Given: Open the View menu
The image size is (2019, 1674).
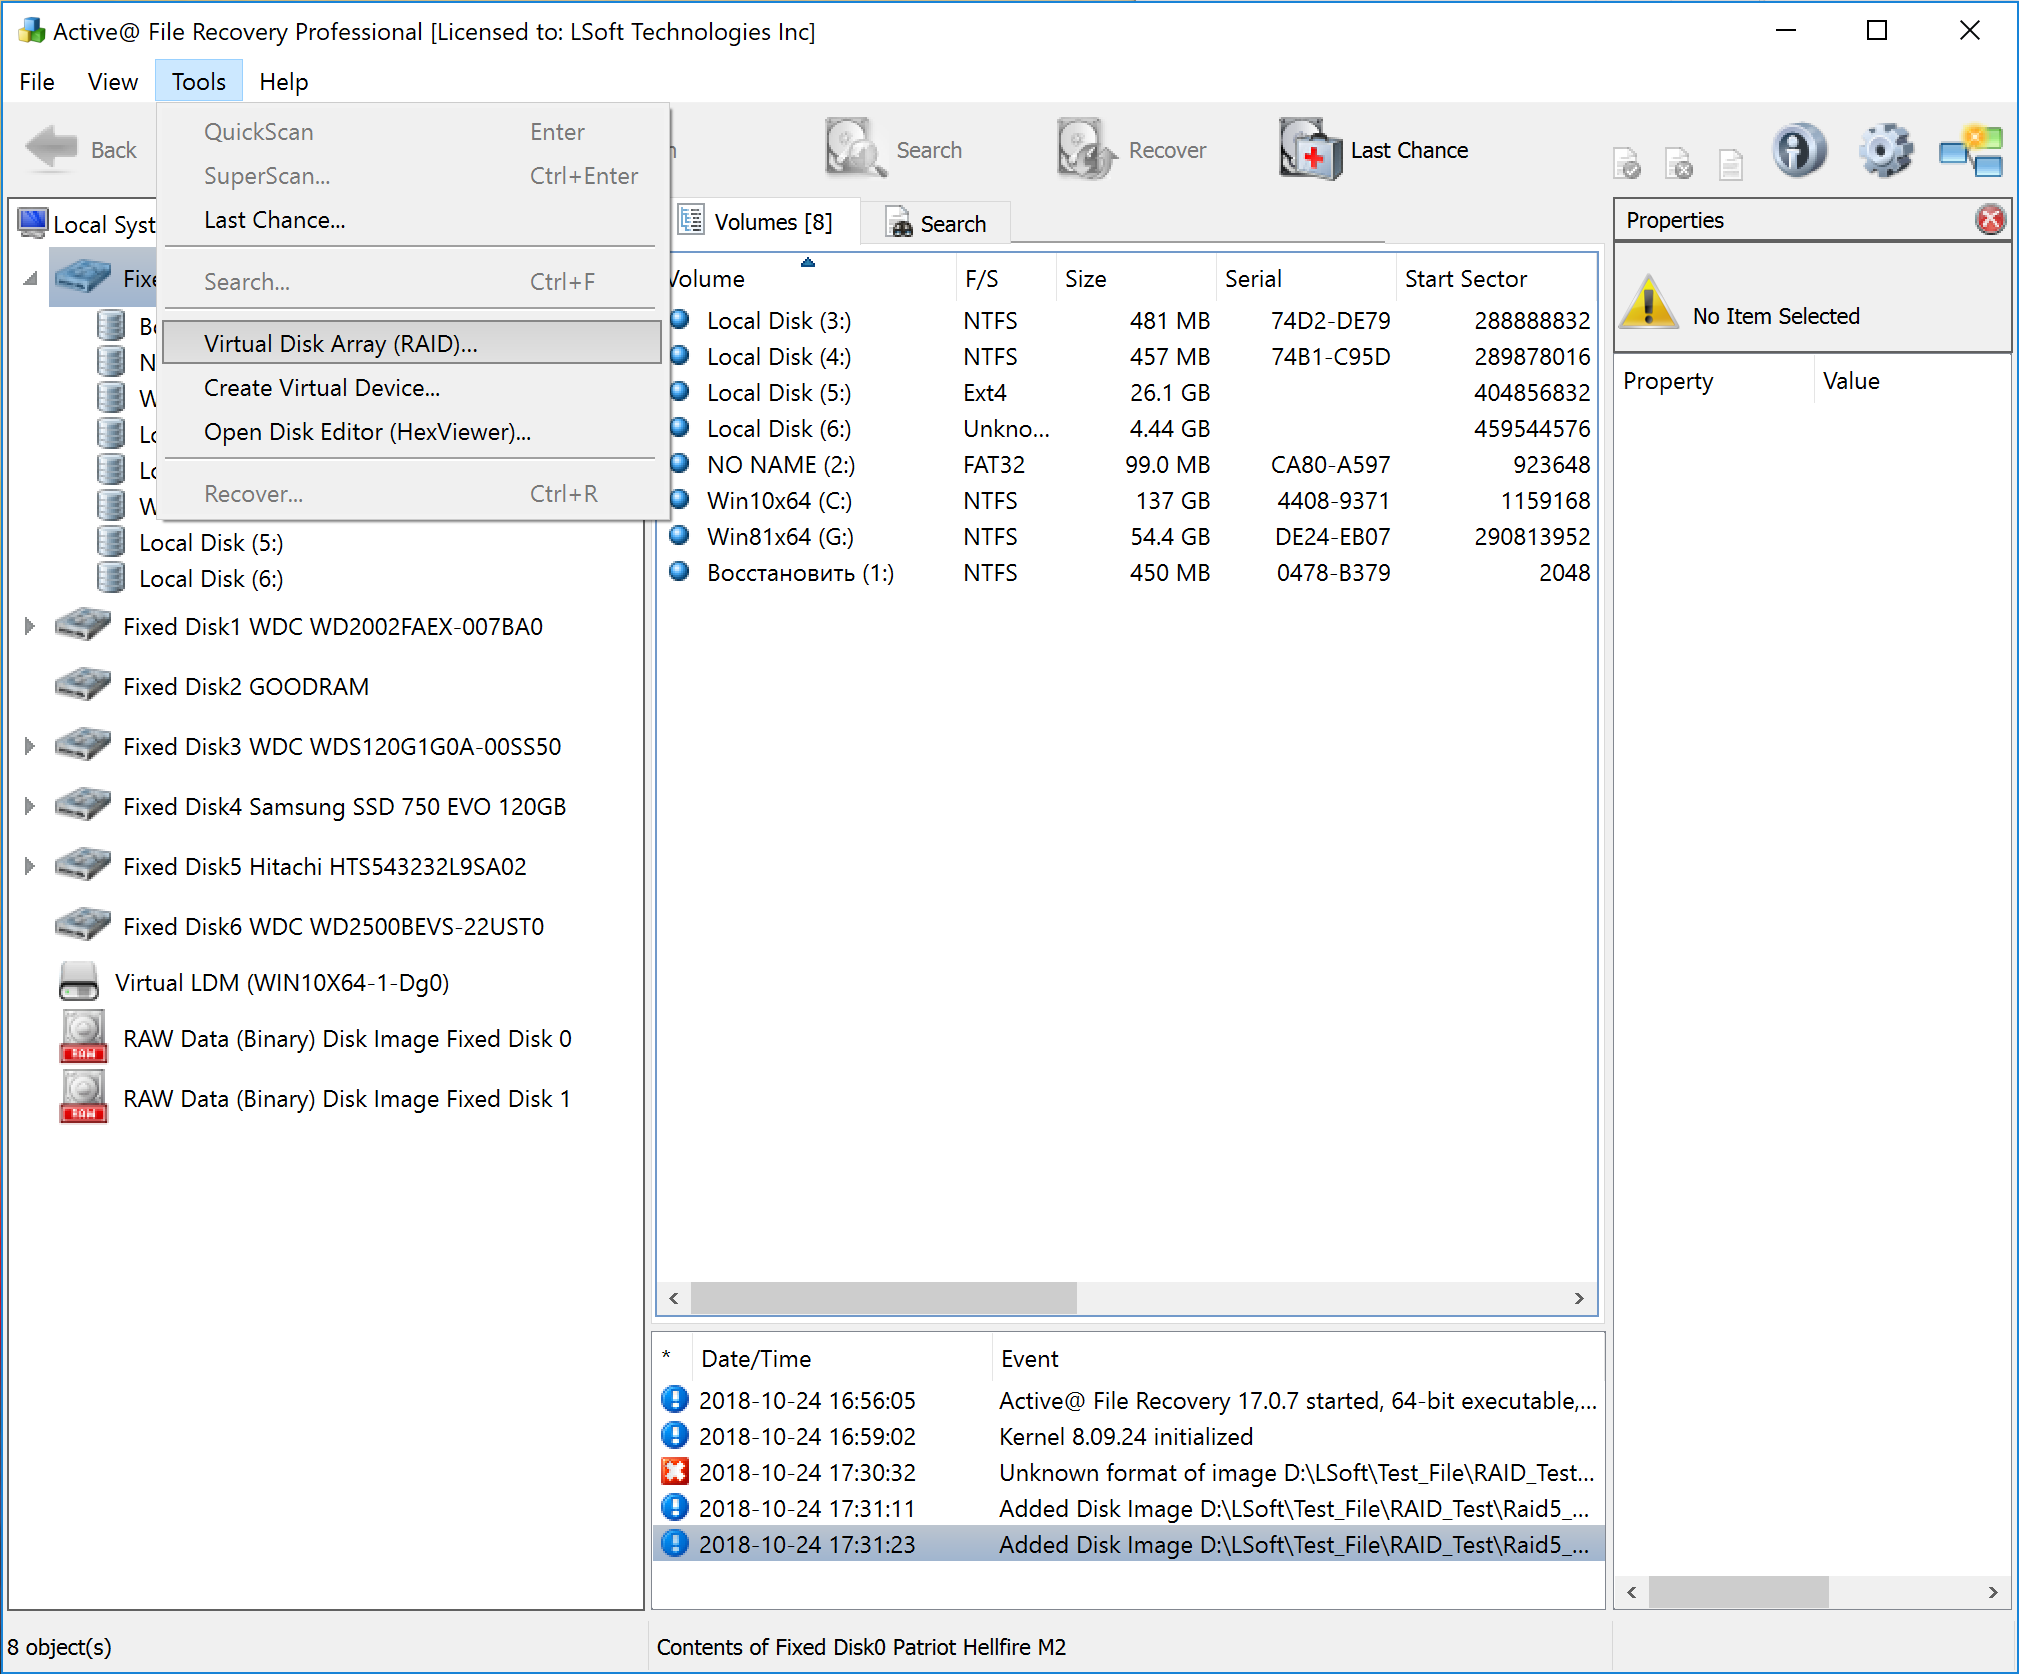Looking at the screenshot, I should tap(112, 82).
